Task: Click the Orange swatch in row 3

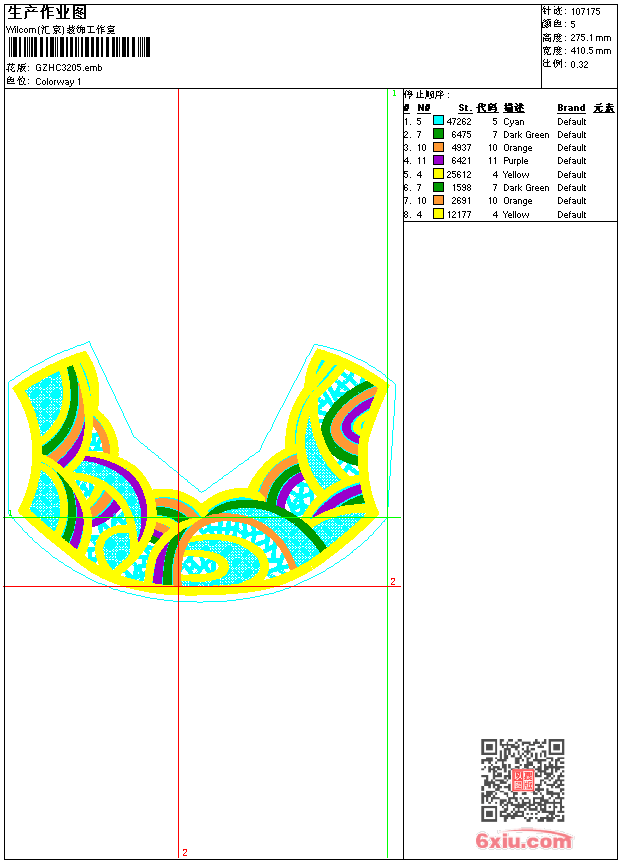Action: point(438,147)
